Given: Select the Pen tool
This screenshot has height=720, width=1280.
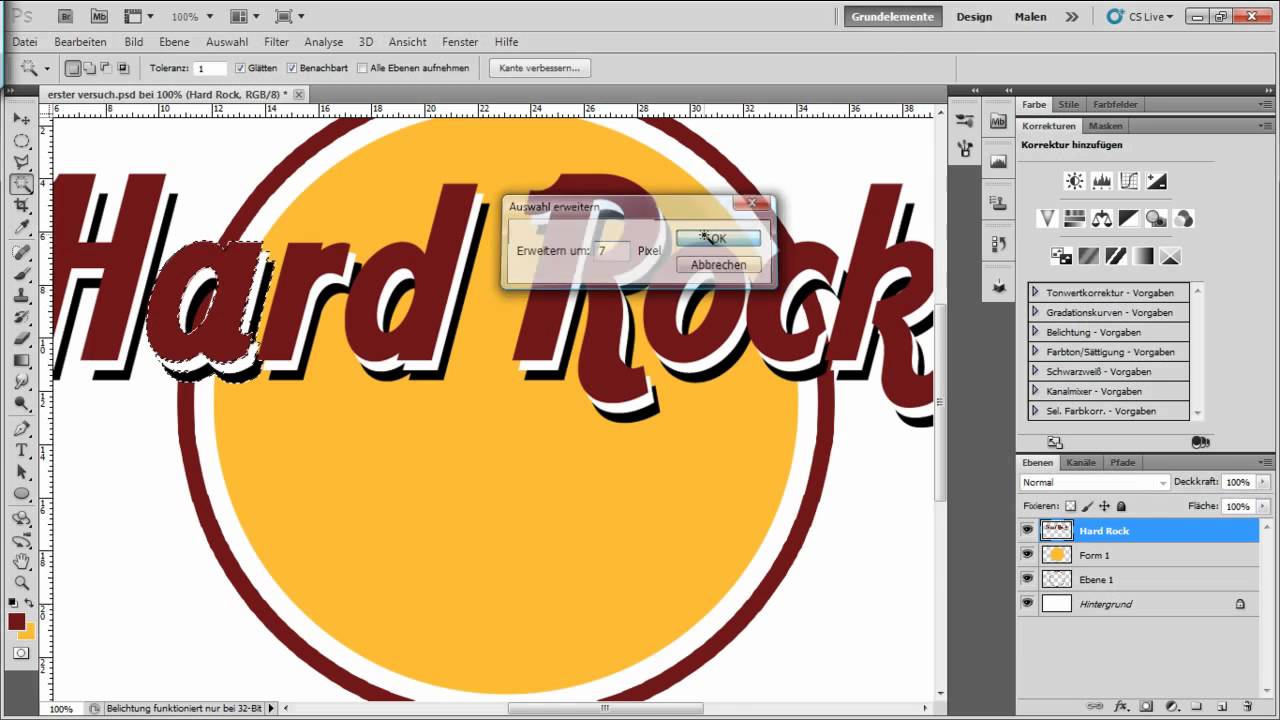Looking at the screenshot, I should 21,429.
